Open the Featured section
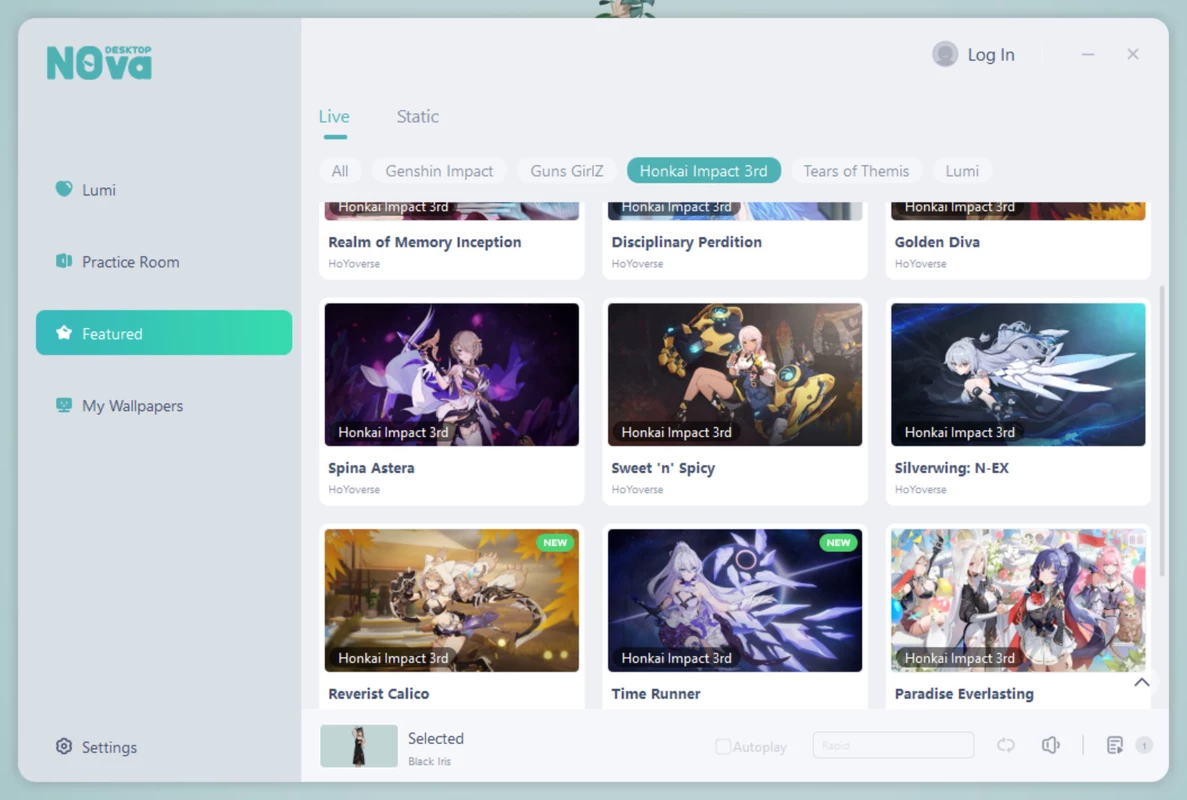1187x800 pixels. point(164,333)
